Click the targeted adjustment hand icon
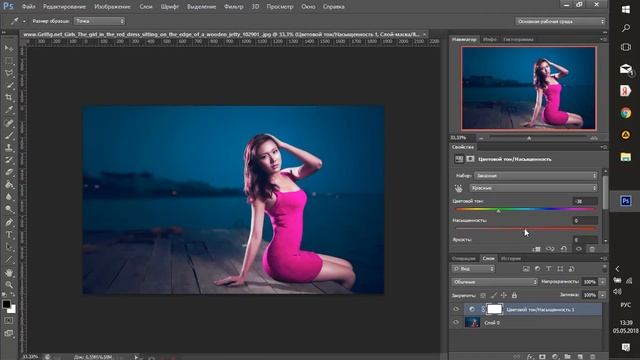 click(x=459, y=188)
